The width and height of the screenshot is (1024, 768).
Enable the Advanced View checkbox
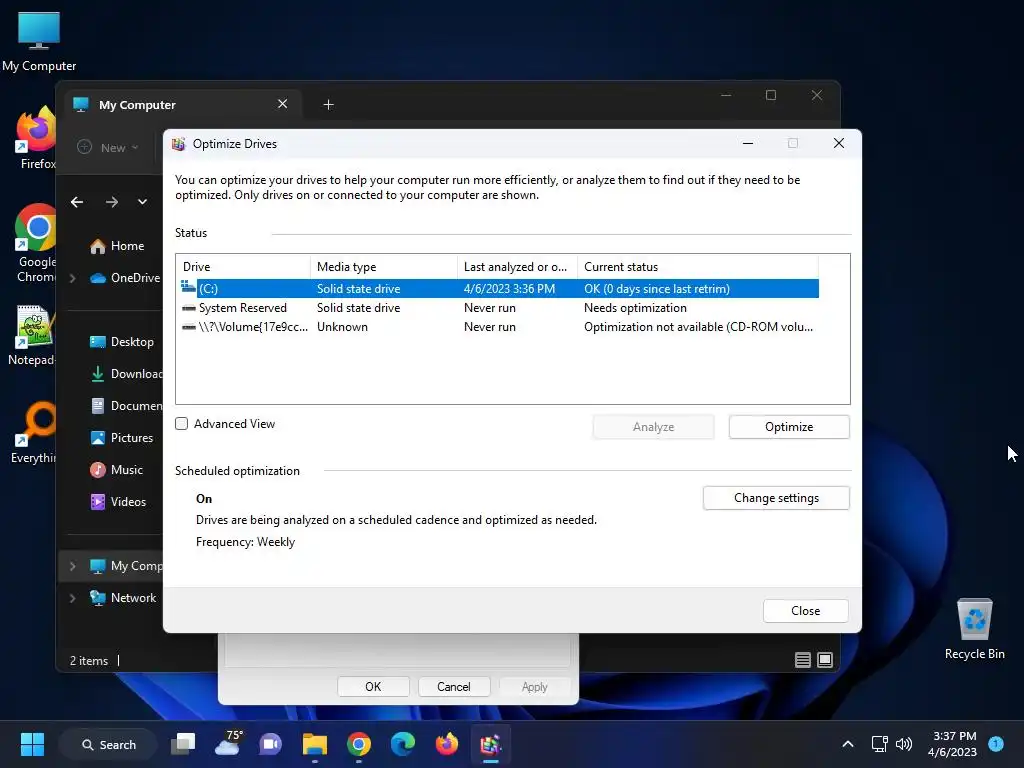pos(182,424)
